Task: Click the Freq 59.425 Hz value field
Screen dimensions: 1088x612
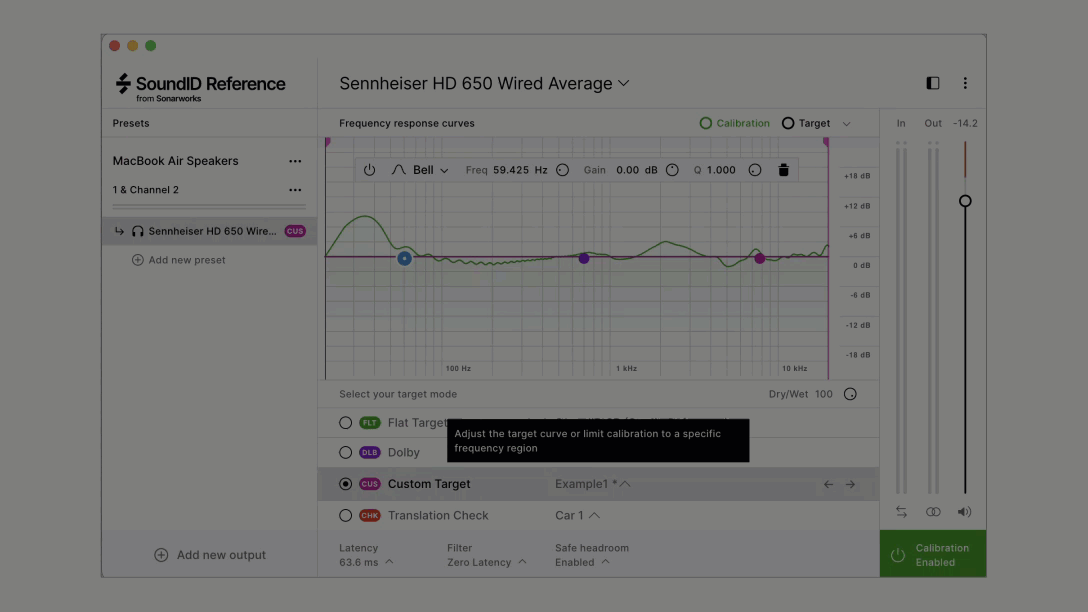Action: 520,170
